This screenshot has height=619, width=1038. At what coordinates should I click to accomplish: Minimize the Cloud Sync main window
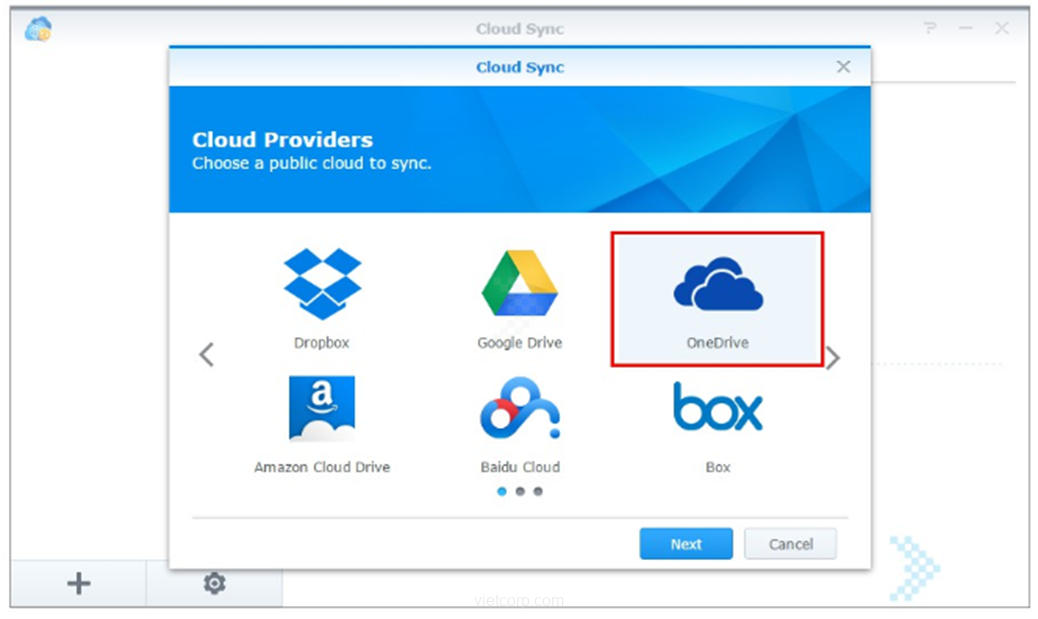point(965,29)
